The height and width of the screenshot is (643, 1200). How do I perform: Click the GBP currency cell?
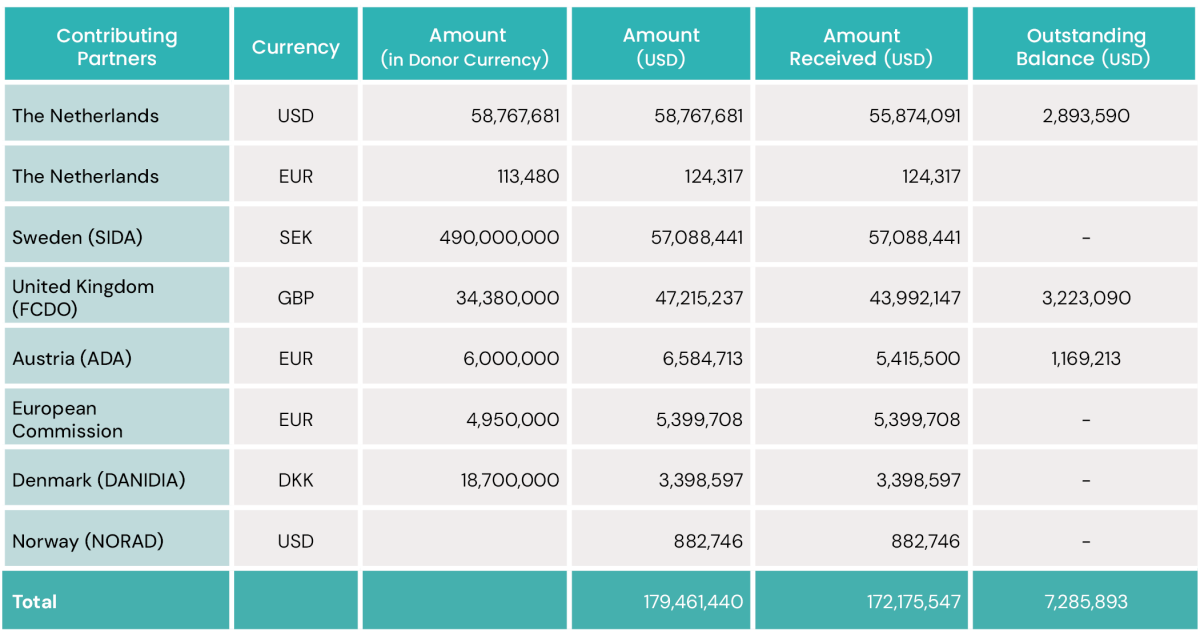point(296,298)
